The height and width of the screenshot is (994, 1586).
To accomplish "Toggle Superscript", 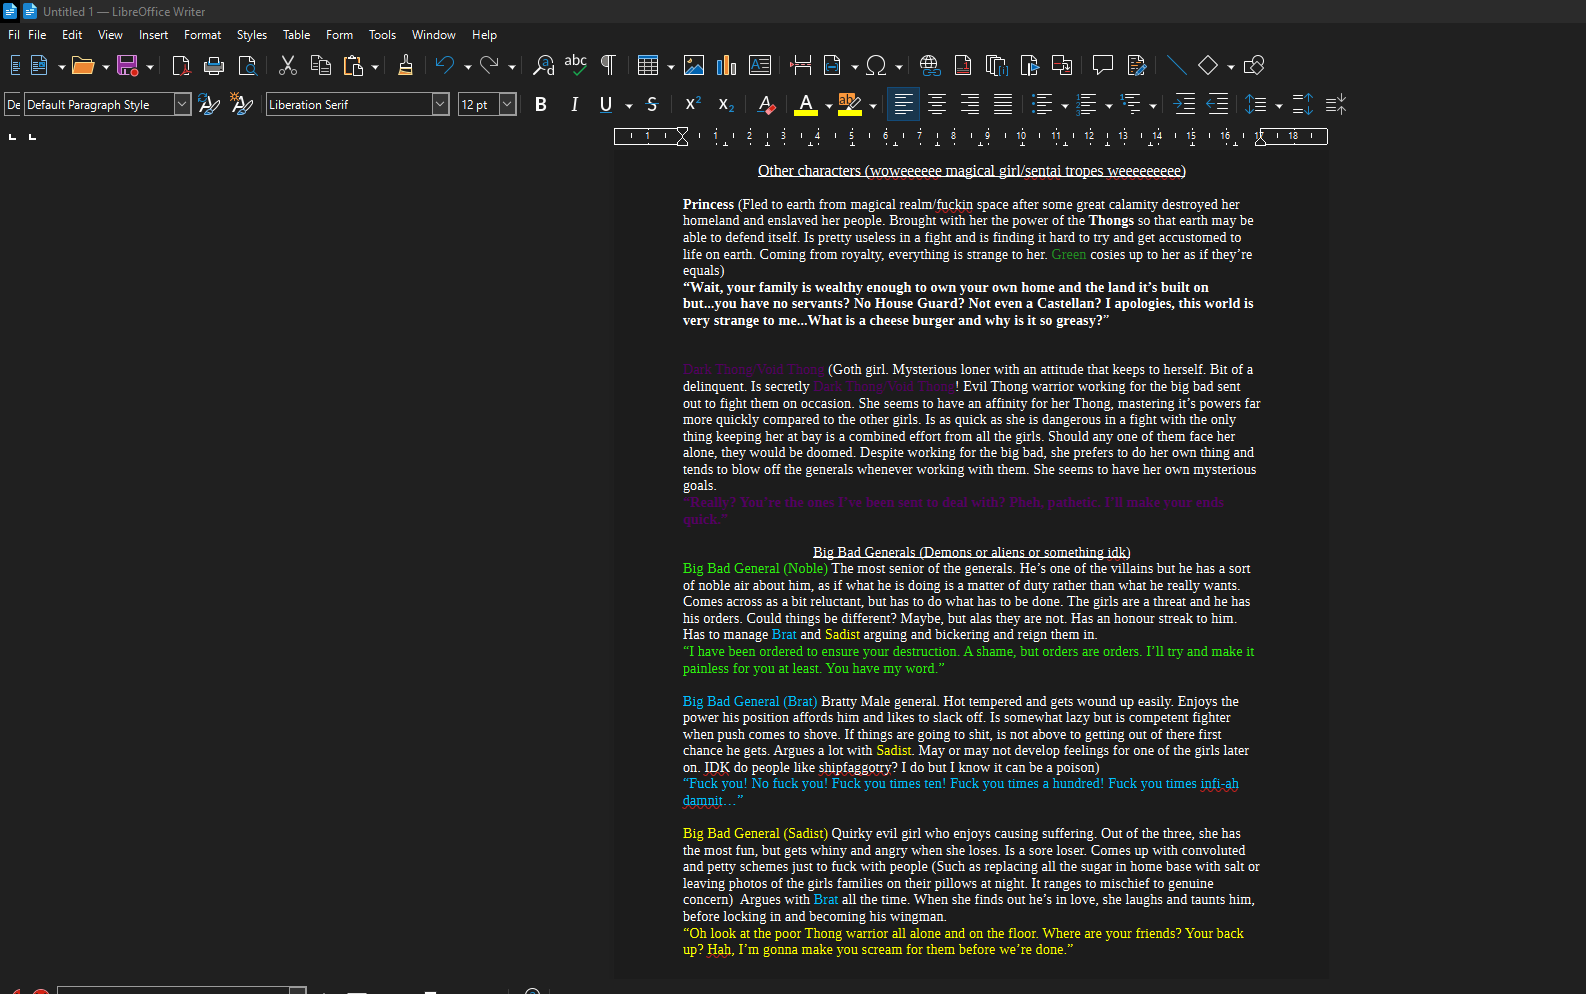I will (693, 104).
